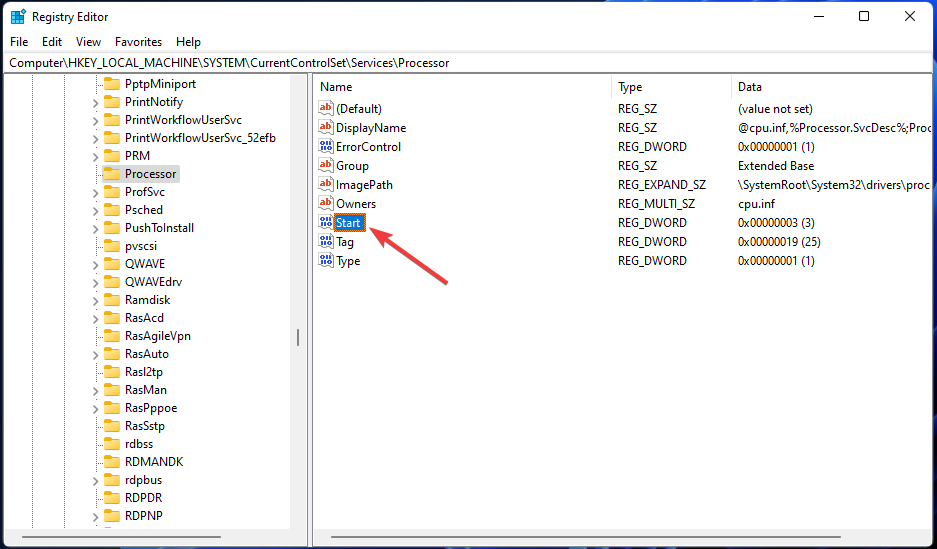Click the Extended Base data cell
This screenshot has height=549, width=937.
point(776,165)
